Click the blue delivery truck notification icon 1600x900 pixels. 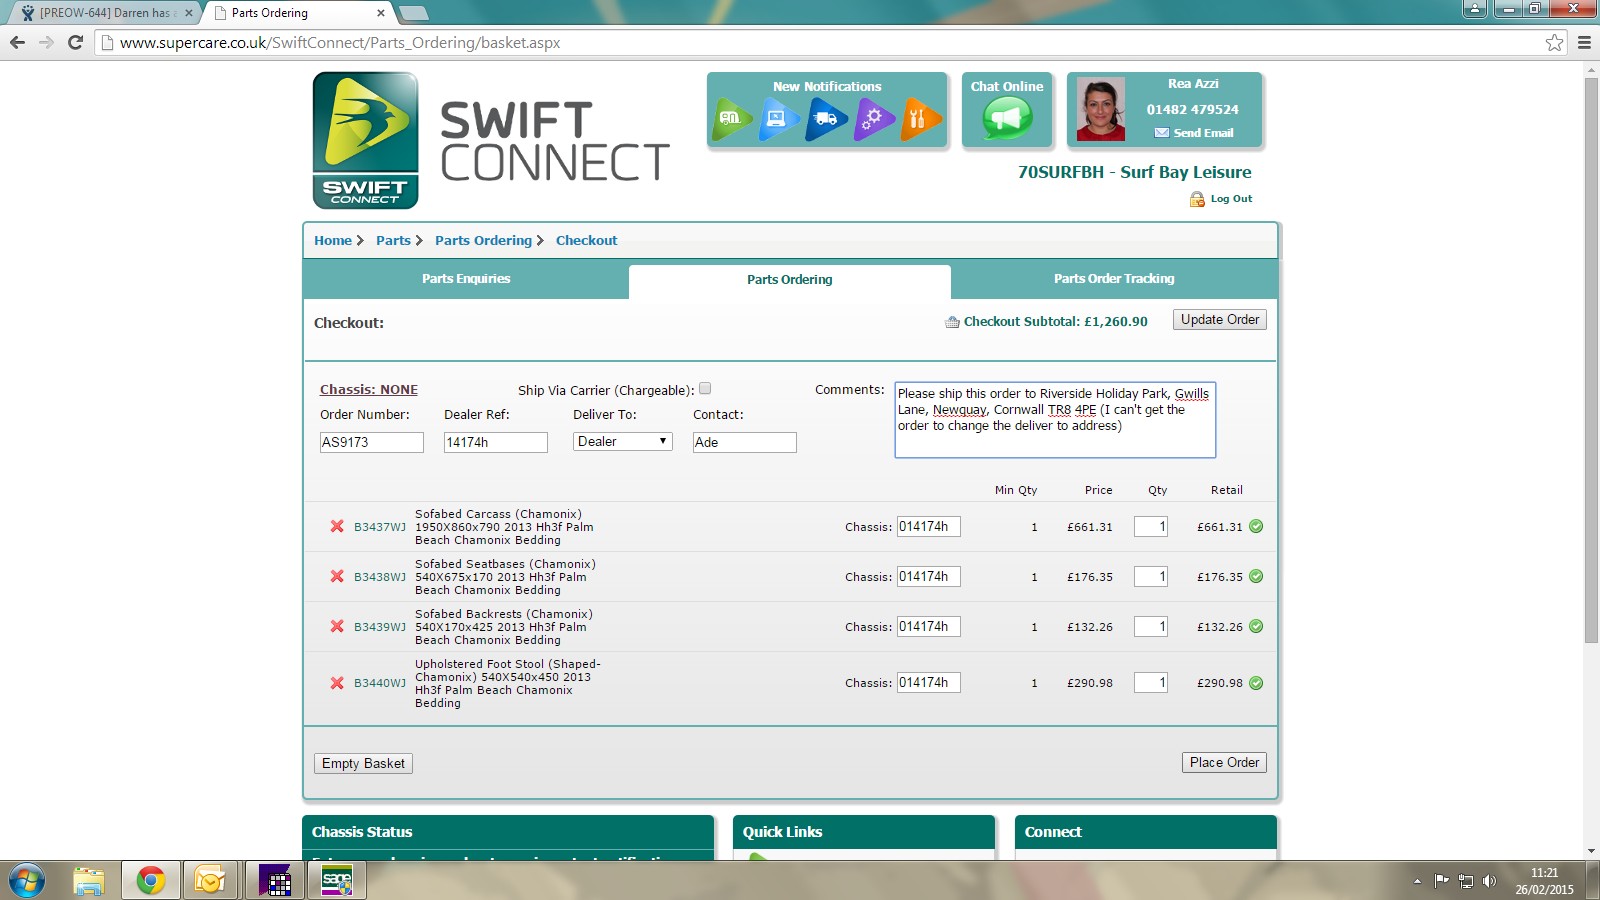(x=825, y=119)
